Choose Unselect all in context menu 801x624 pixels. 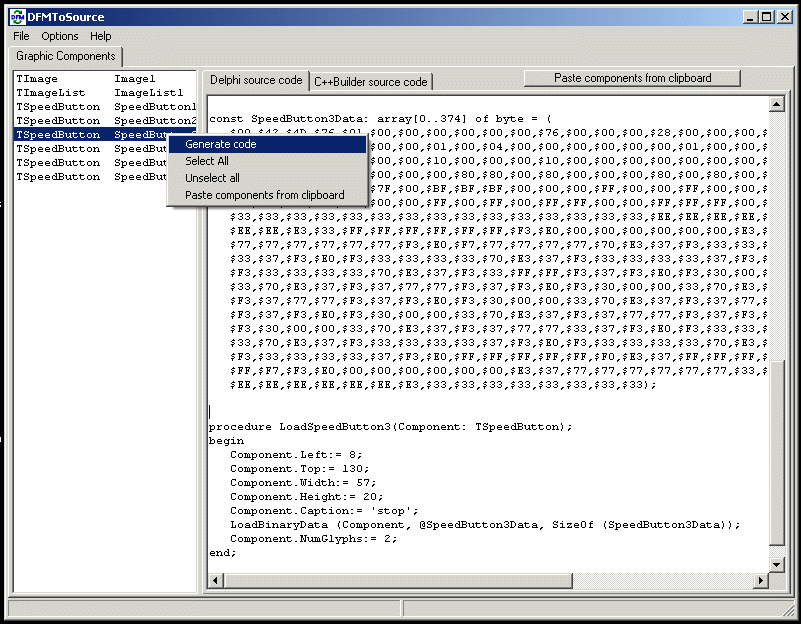[x=267, y=178]
